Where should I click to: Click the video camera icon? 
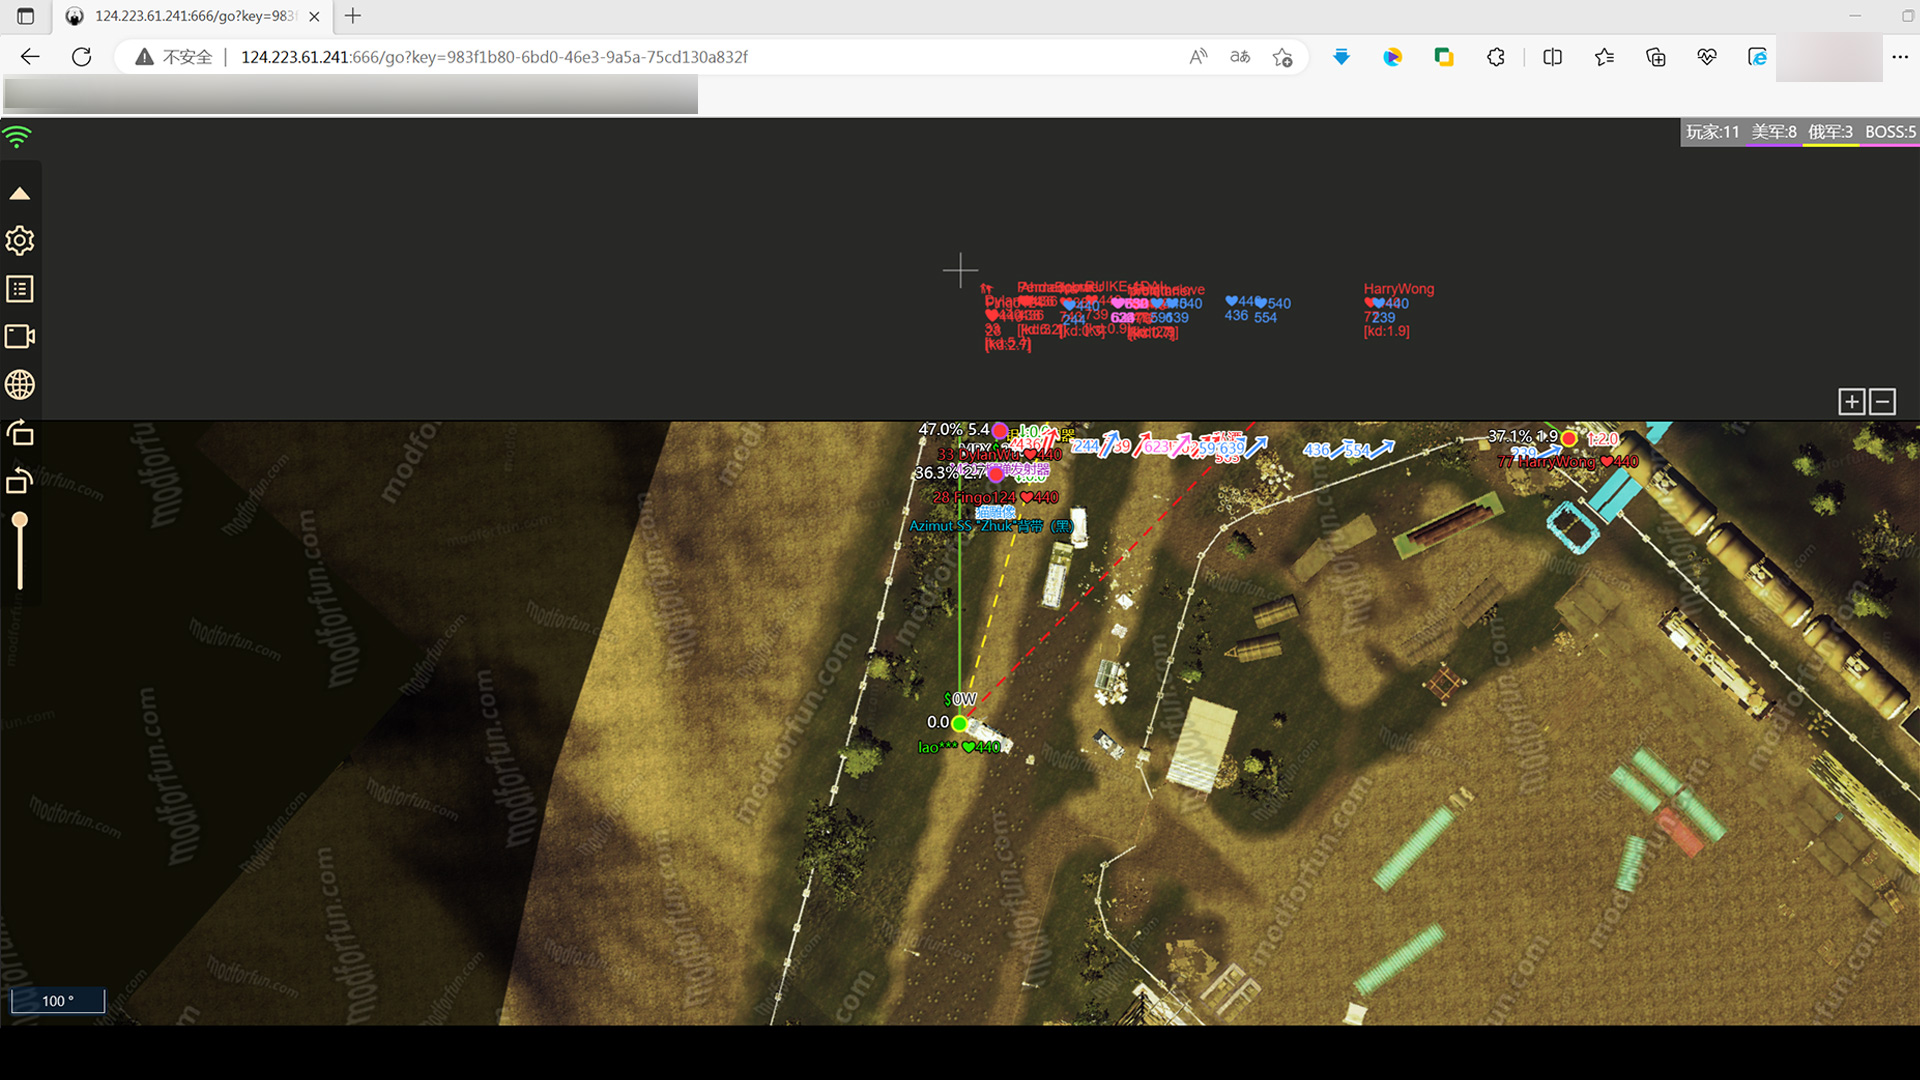click(x=19, y=337)
